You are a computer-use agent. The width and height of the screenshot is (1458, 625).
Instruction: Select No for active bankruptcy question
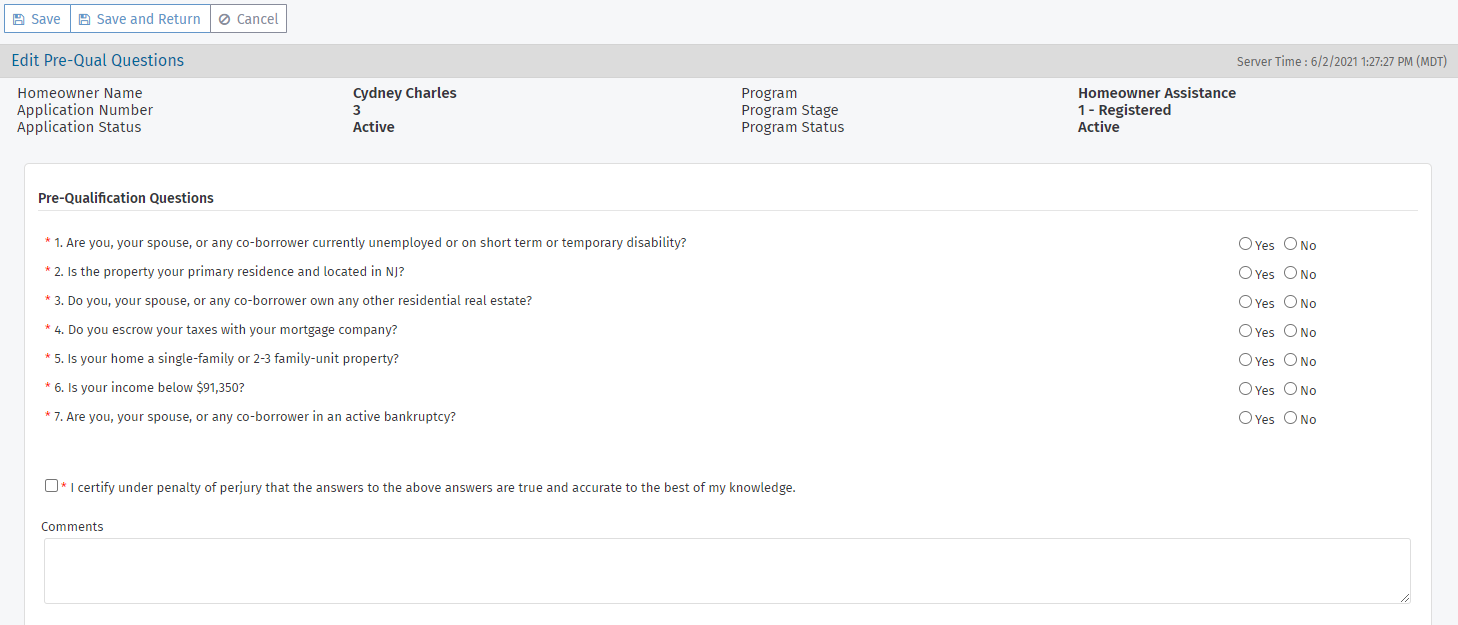point(1290,418)
